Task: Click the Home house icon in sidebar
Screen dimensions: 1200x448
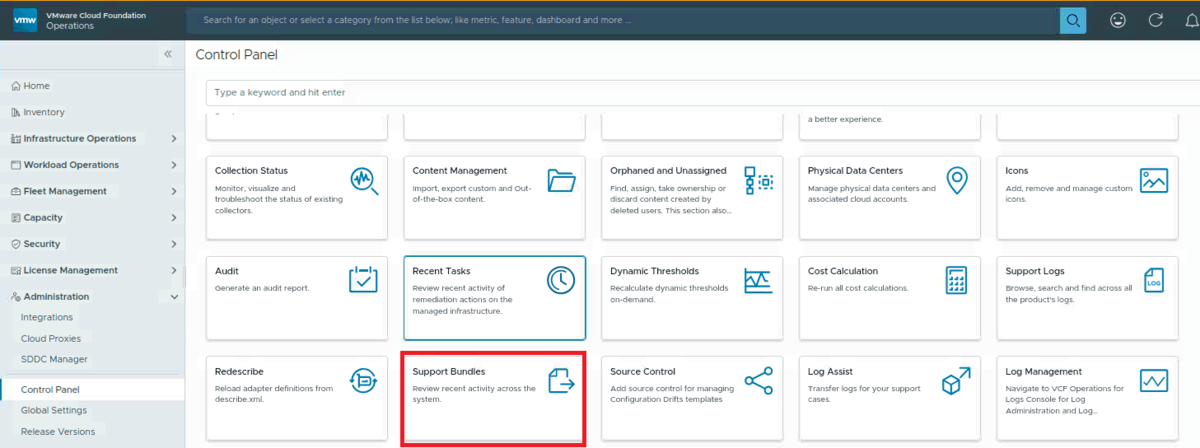Action: pos(15,86)
